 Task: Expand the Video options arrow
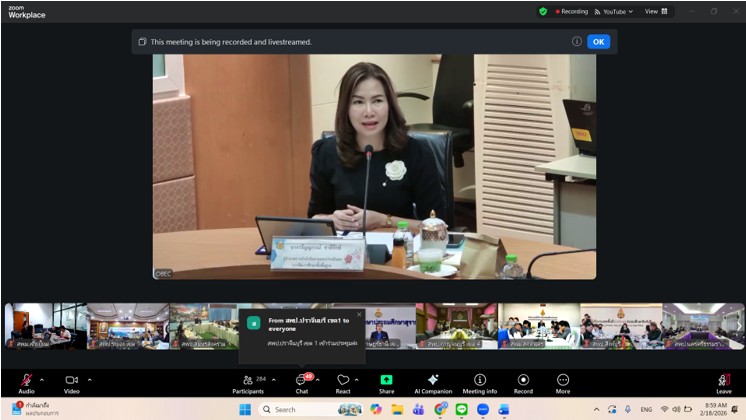[90, 379]
